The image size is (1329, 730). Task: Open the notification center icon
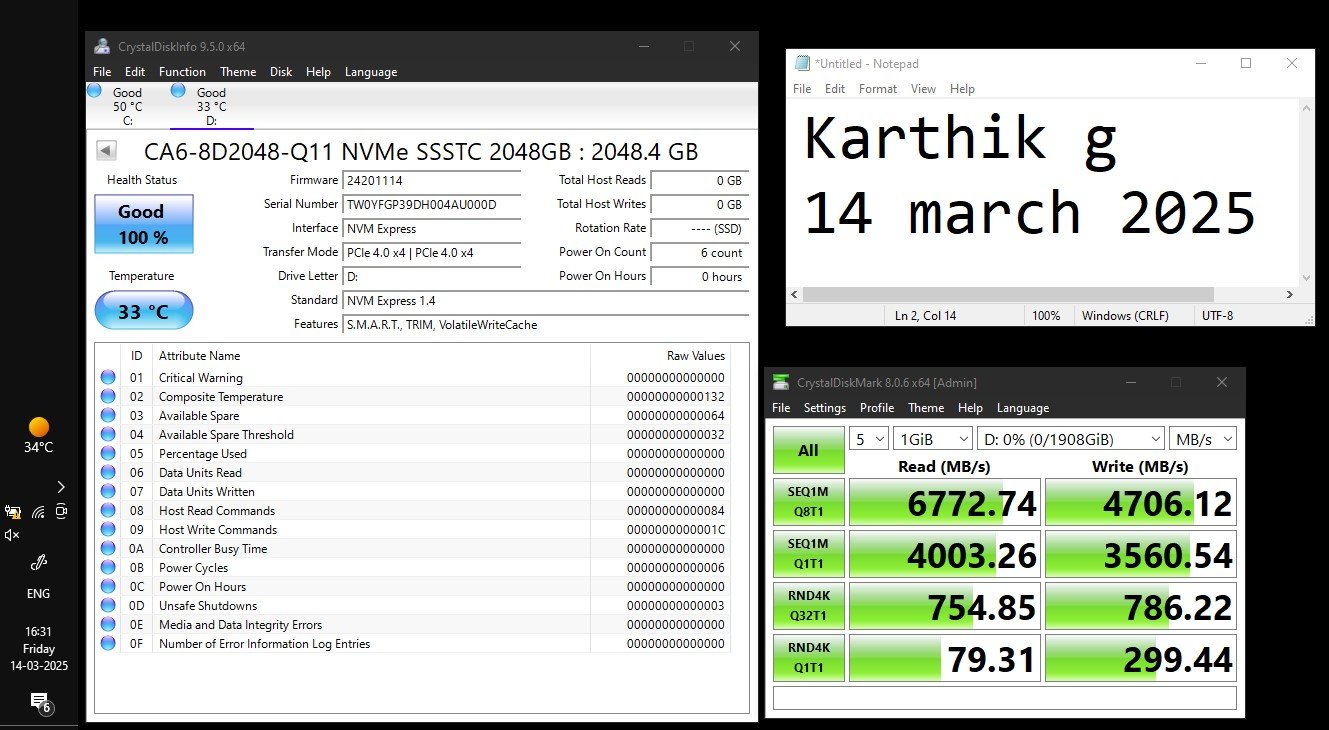[x=39, y=701]
